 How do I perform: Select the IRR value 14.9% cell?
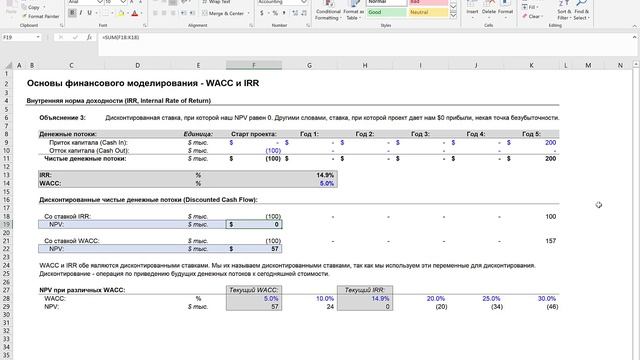[309, 175]
